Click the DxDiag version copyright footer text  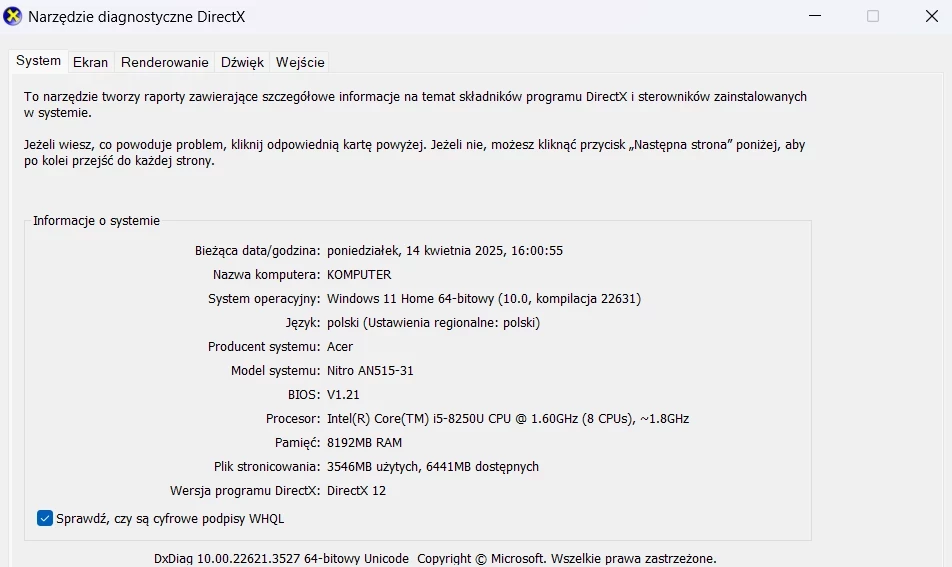click(435, 559)
